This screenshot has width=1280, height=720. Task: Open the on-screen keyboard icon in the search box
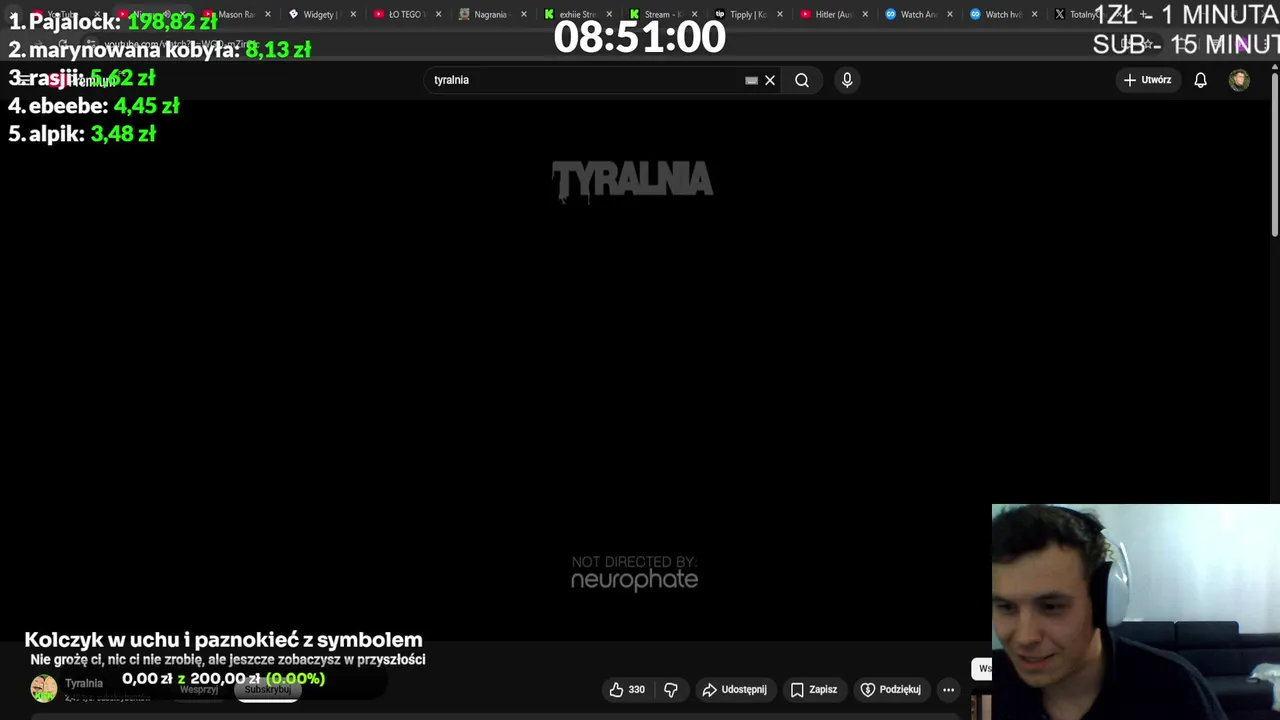click(751, 80)
